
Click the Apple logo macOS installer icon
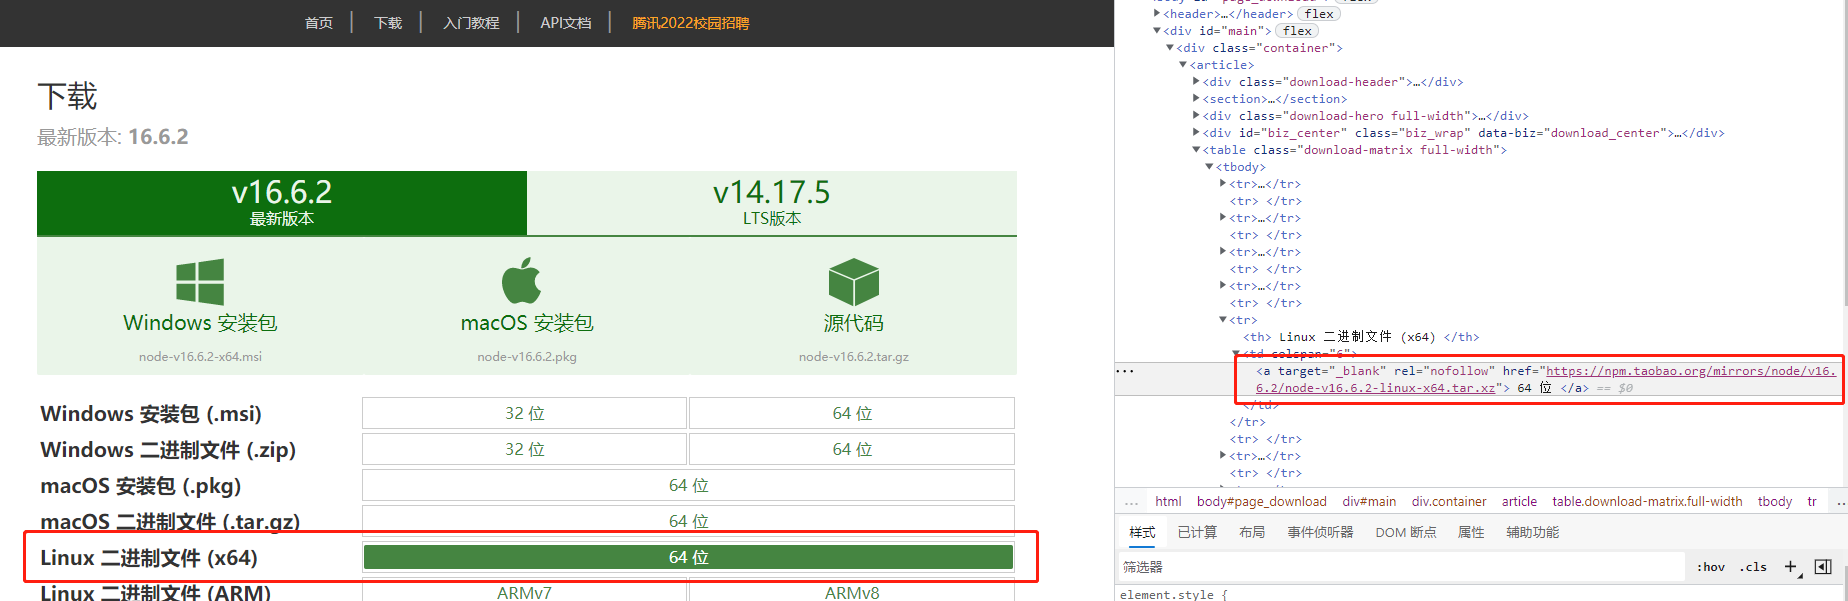[521, 281]
